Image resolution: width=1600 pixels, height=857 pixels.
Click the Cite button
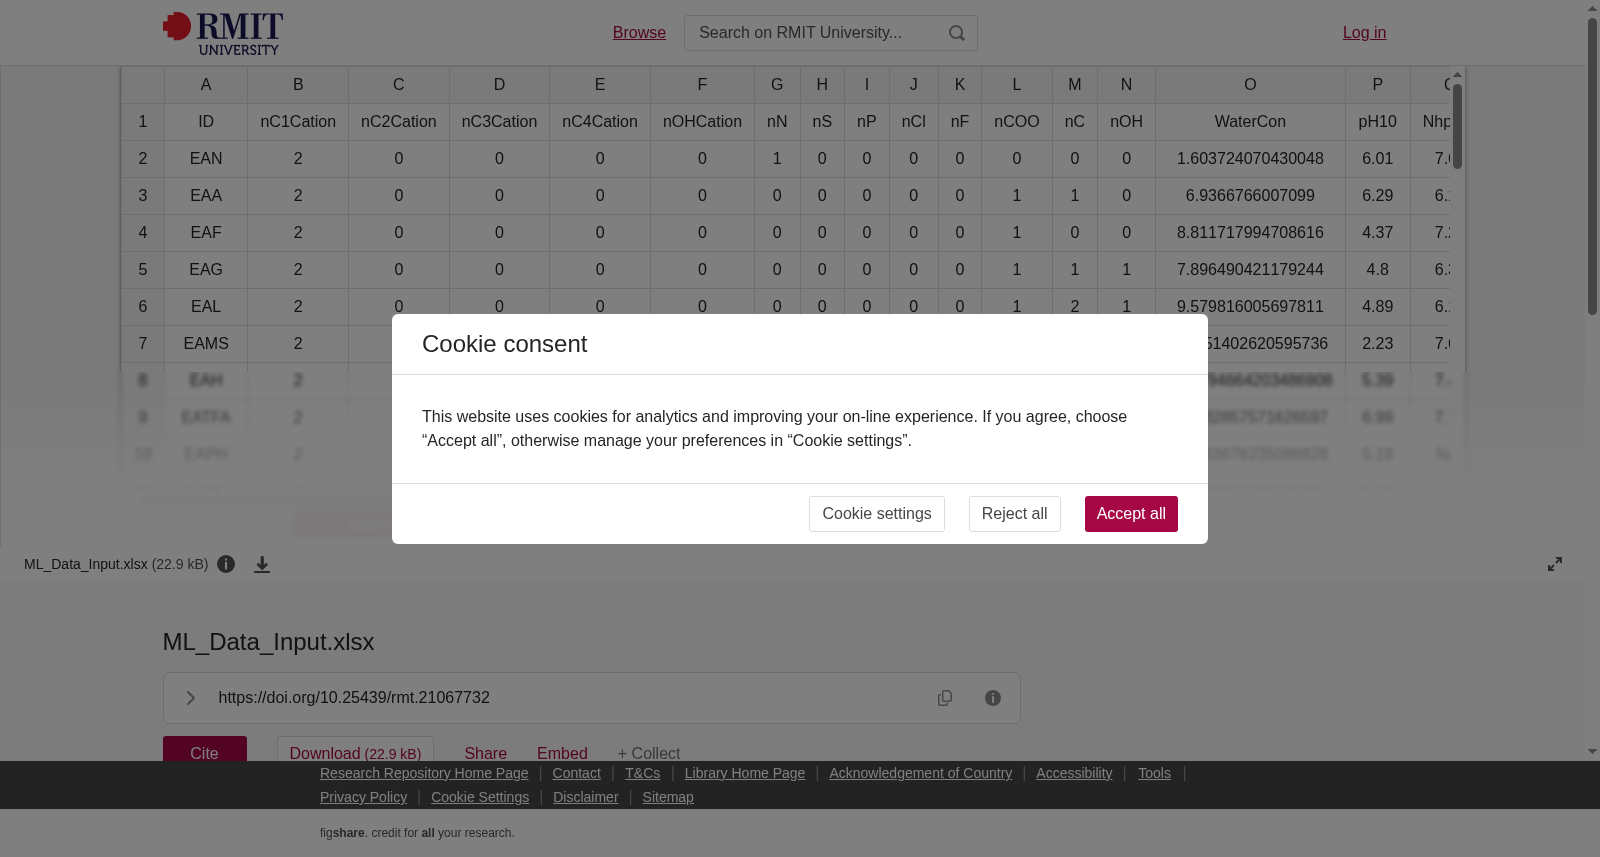tap(205, 749)
